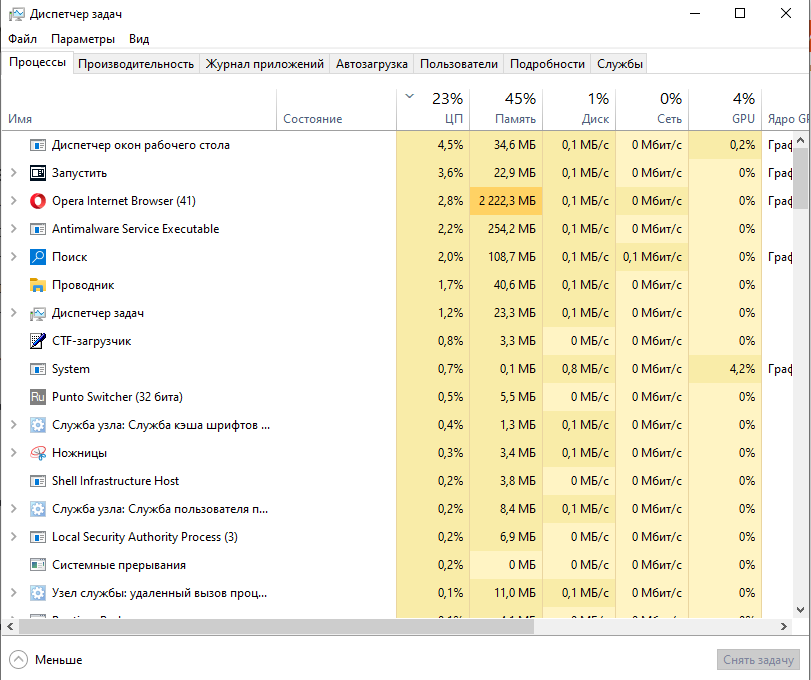Viewport: 811px width, 680px height.
Task: Click the Ножницы scissors icon
Action: point(37,452)
